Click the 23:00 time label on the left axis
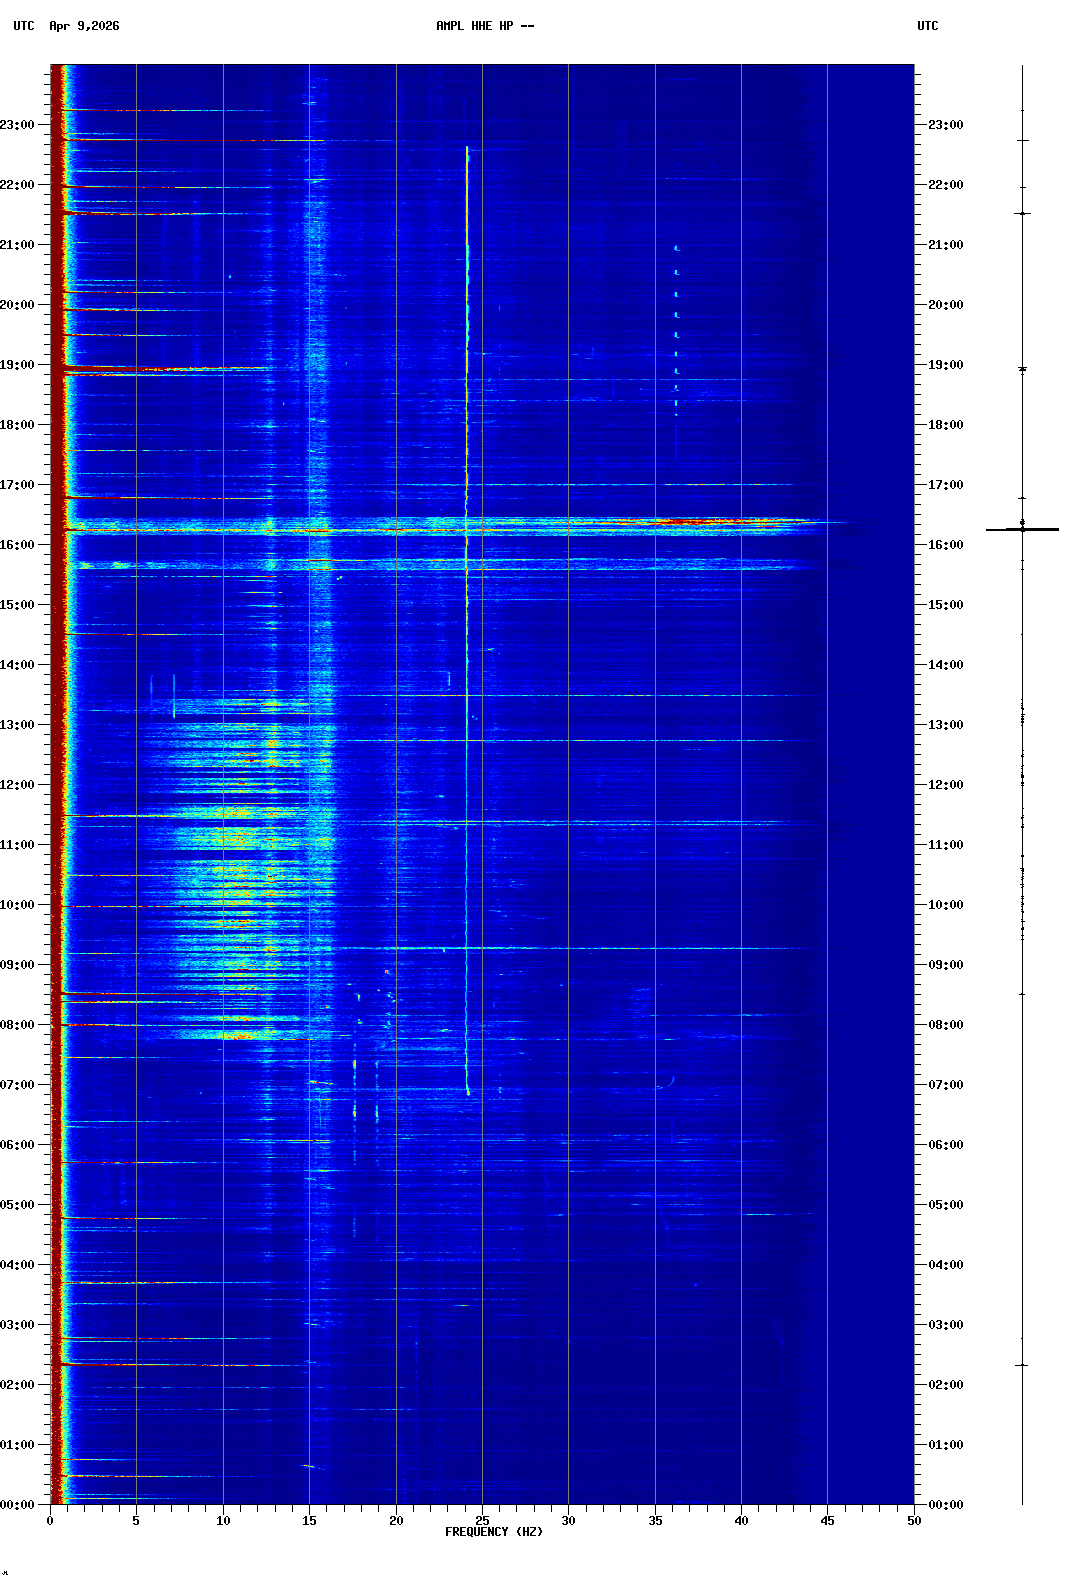 click(18, 125)
